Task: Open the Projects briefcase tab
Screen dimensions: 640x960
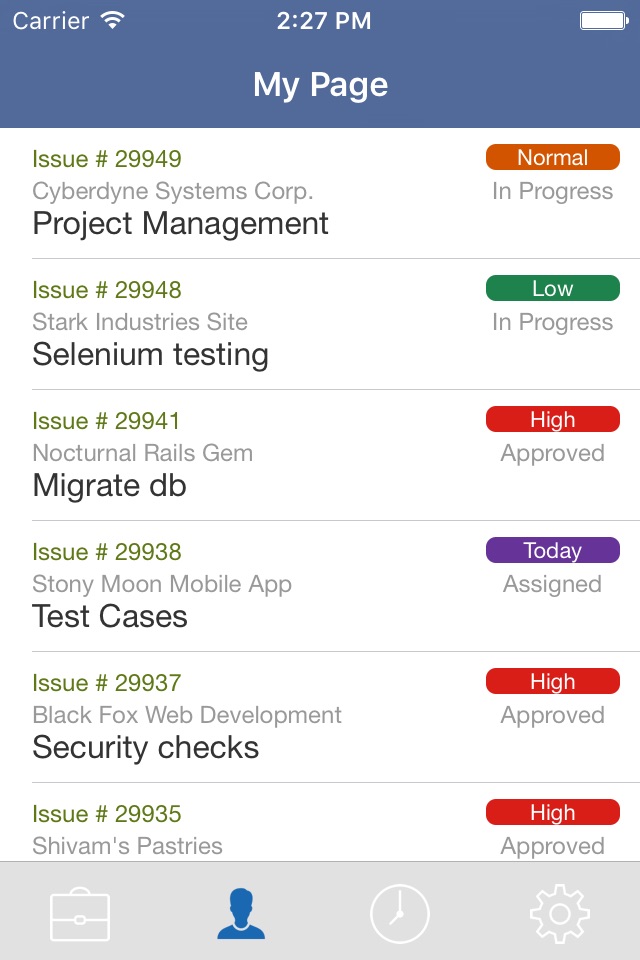Action: tap(80, 913)
